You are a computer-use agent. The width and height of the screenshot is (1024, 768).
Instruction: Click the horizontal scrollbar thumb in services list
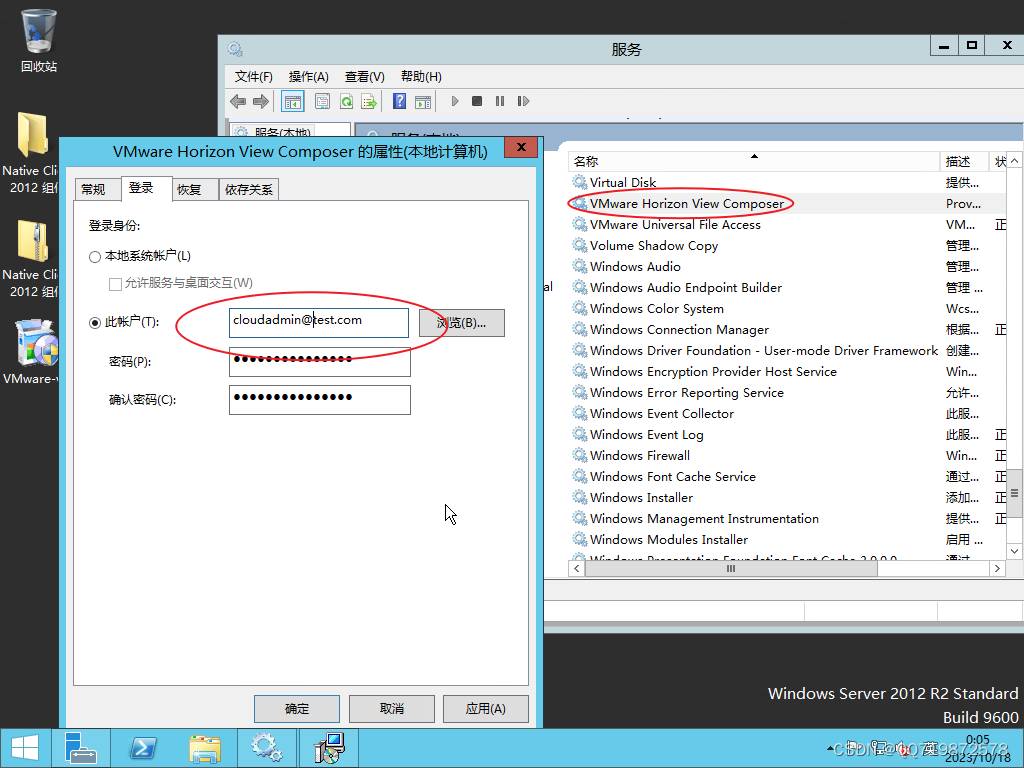coord(731,569)
